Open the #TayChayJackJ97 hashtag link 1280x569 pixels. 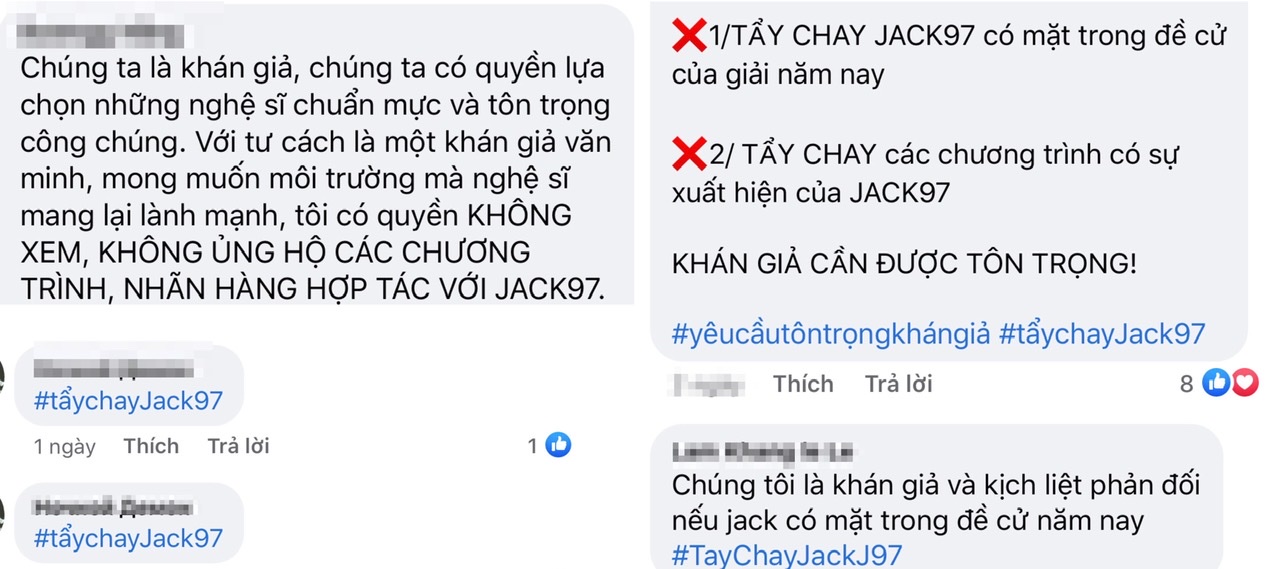[x=787, y=554]
